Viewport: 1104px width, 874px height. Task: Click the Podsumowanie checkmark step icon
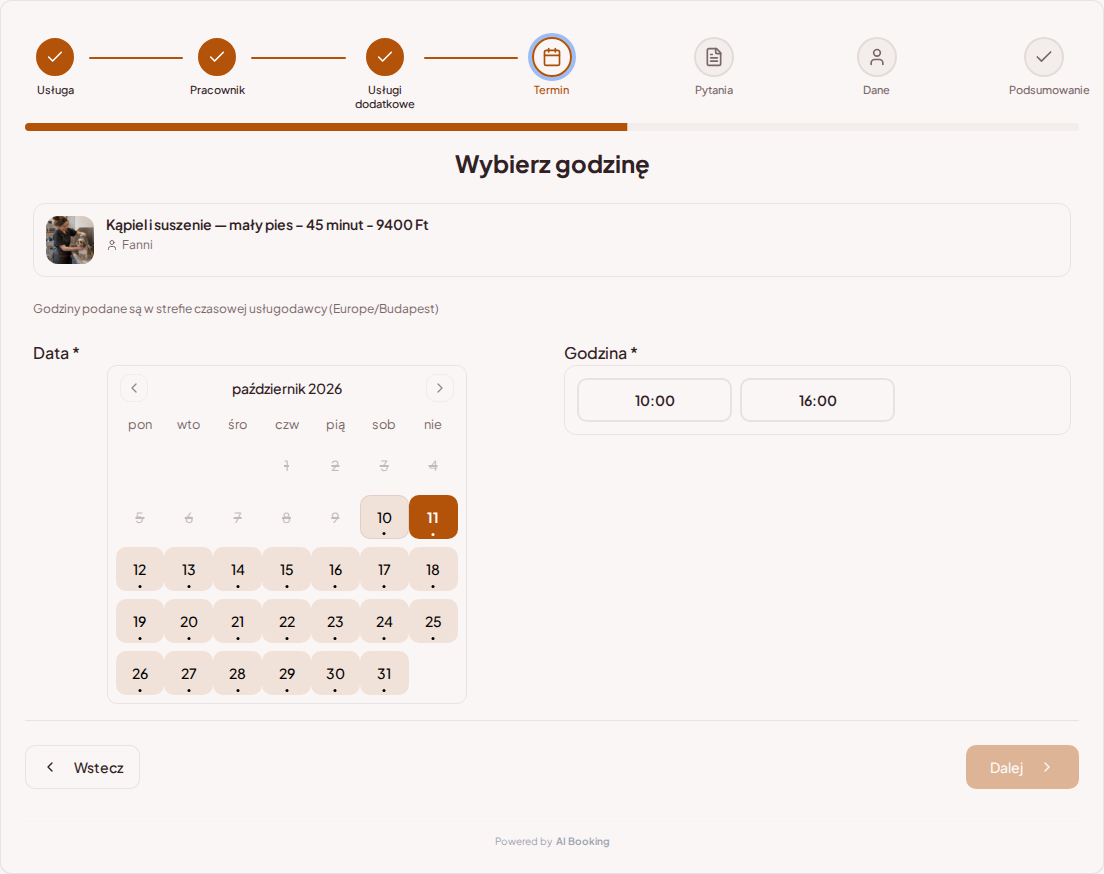coord(1043,57)
